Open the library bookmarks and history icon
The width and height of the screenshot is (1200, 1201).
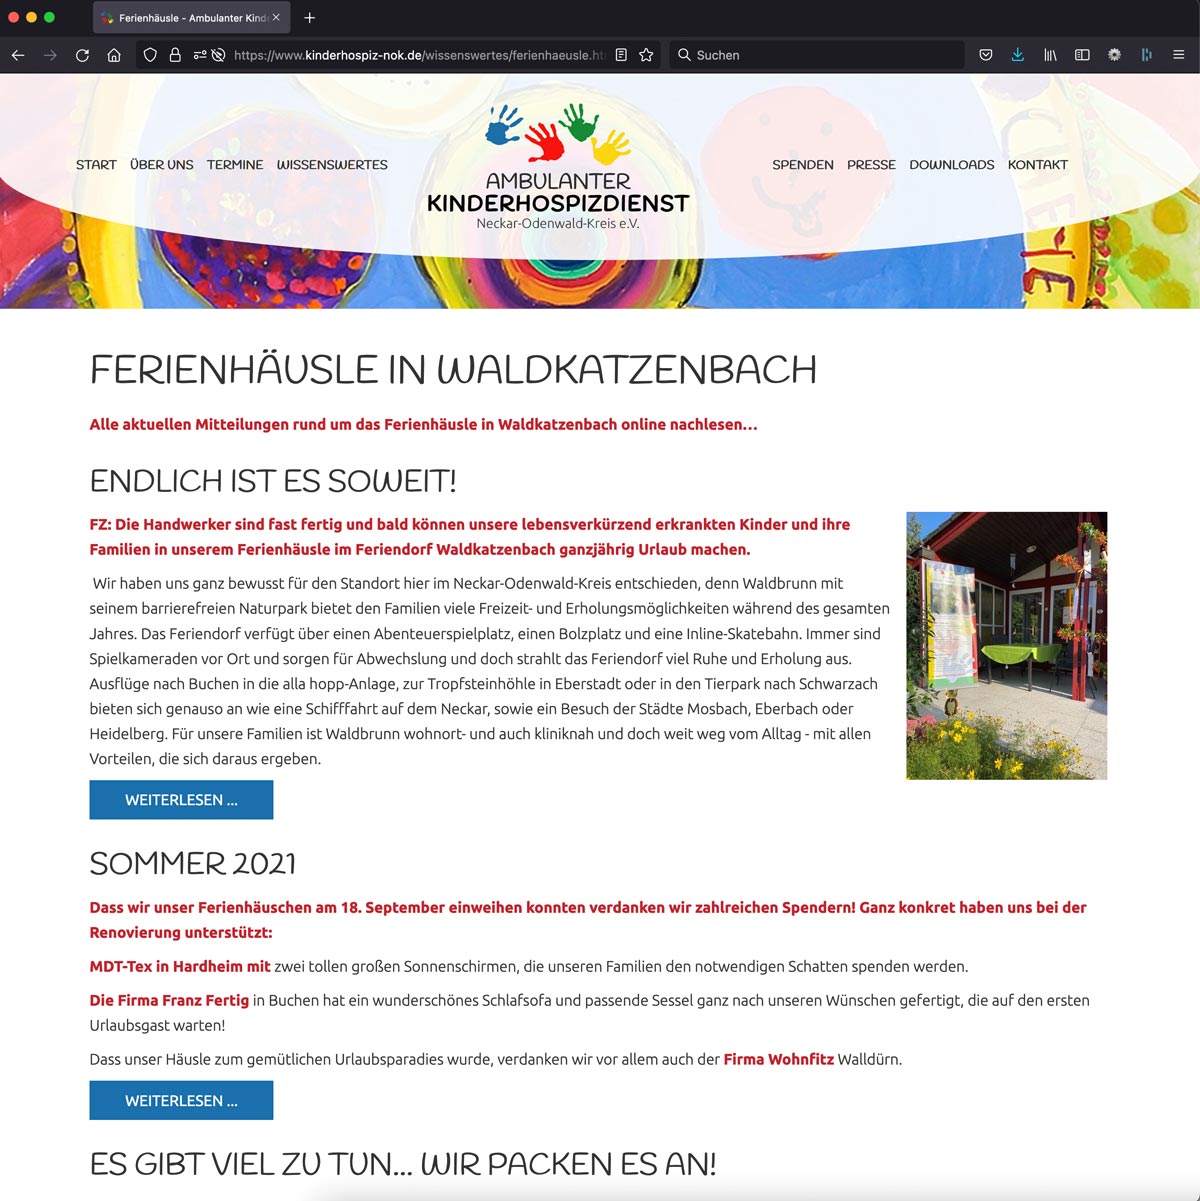click(1050, 55)
